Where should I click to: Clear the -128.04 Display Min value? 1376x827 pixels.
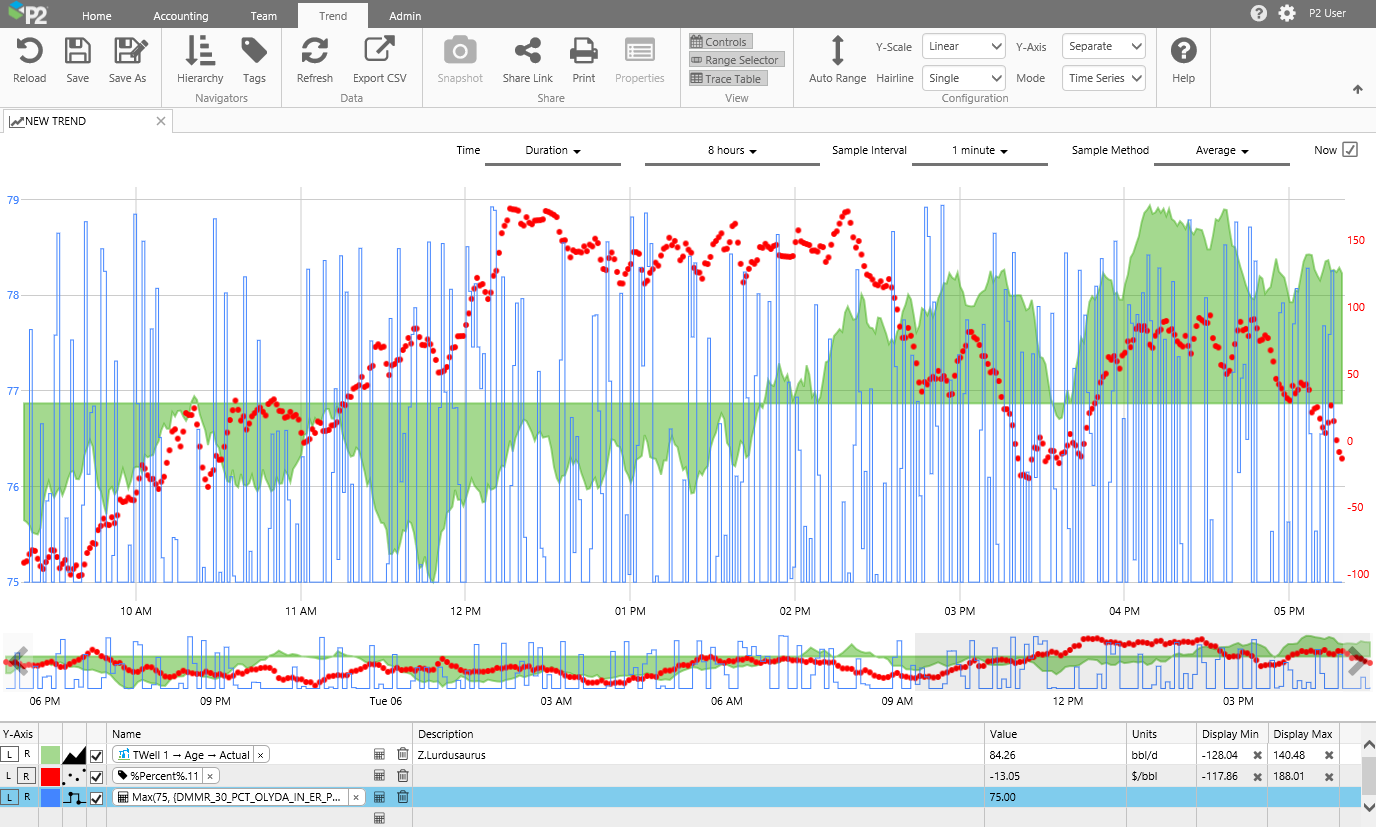[x=1257, y=755]
